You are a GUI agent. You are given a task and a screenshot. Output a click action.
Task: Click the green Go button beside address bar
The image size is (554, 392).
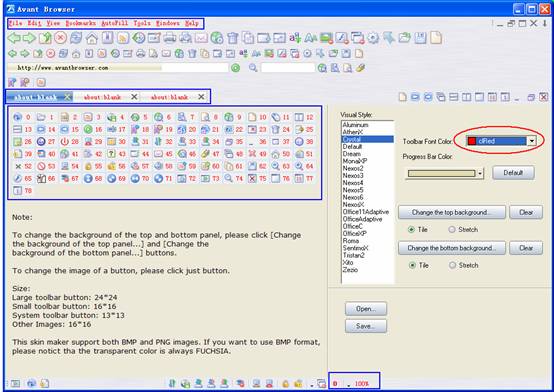pyautogui.click(x=235, y=68)
